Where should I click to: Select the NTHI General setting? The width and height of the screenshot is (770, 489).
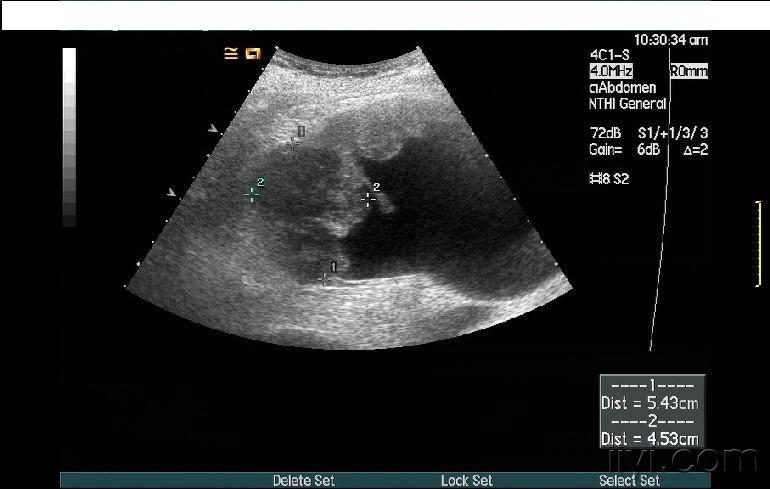click(628, 104)
